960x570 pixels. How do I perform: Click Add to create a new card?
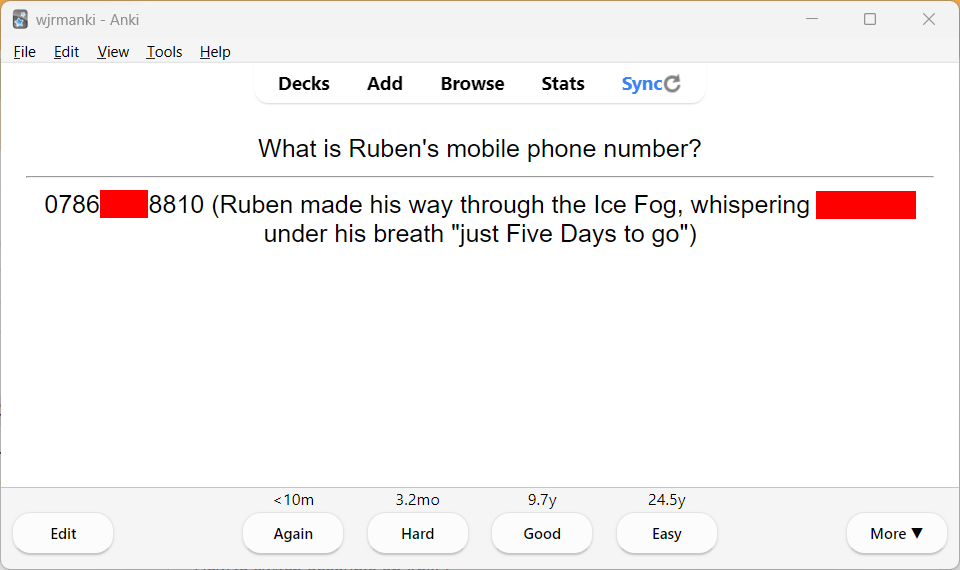click(x=385, y=84)
